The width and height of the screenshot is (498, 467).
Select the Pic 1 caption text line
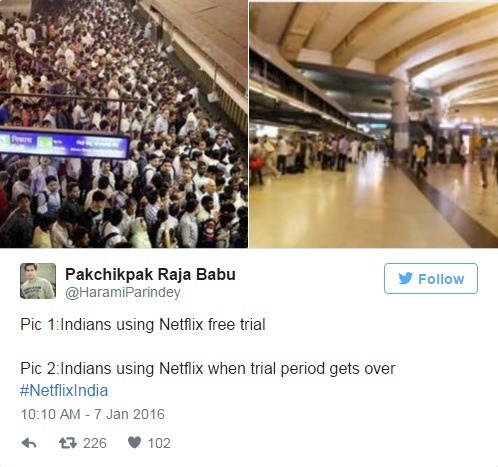point(143,324)
